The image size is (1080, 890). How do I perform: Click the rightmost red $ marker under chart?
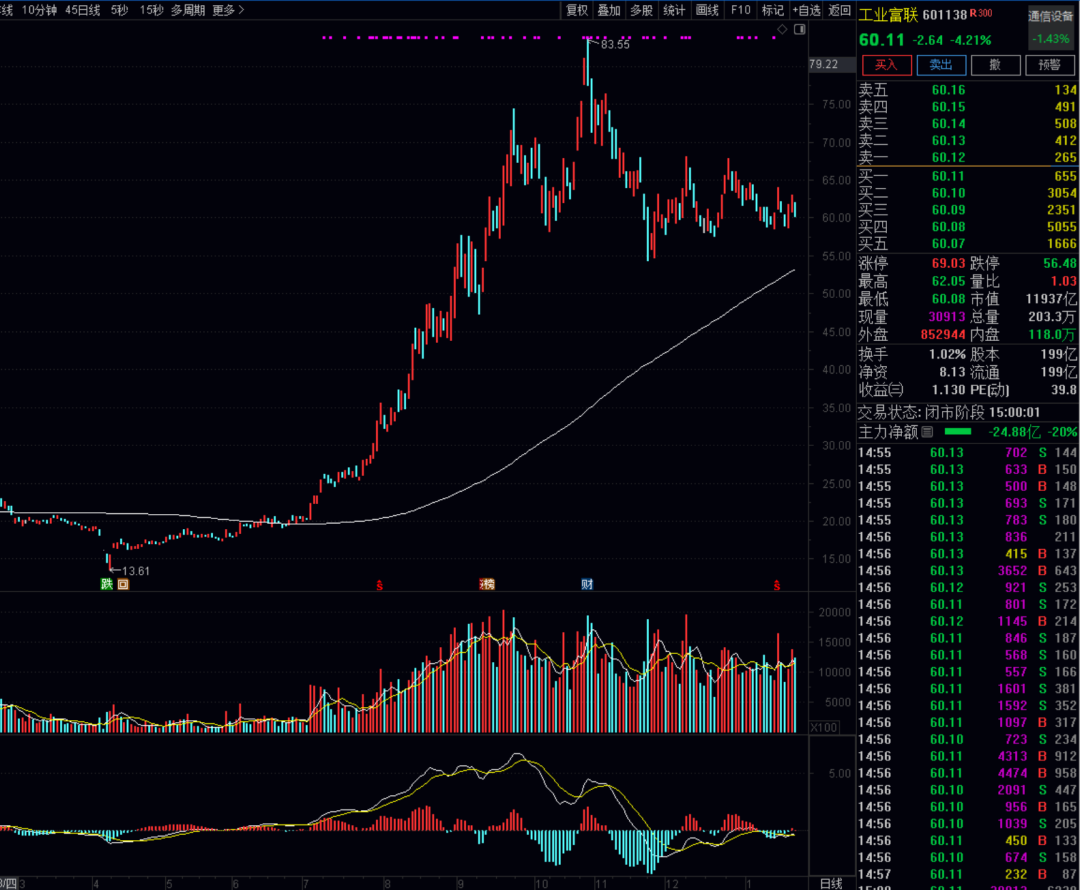776,584
